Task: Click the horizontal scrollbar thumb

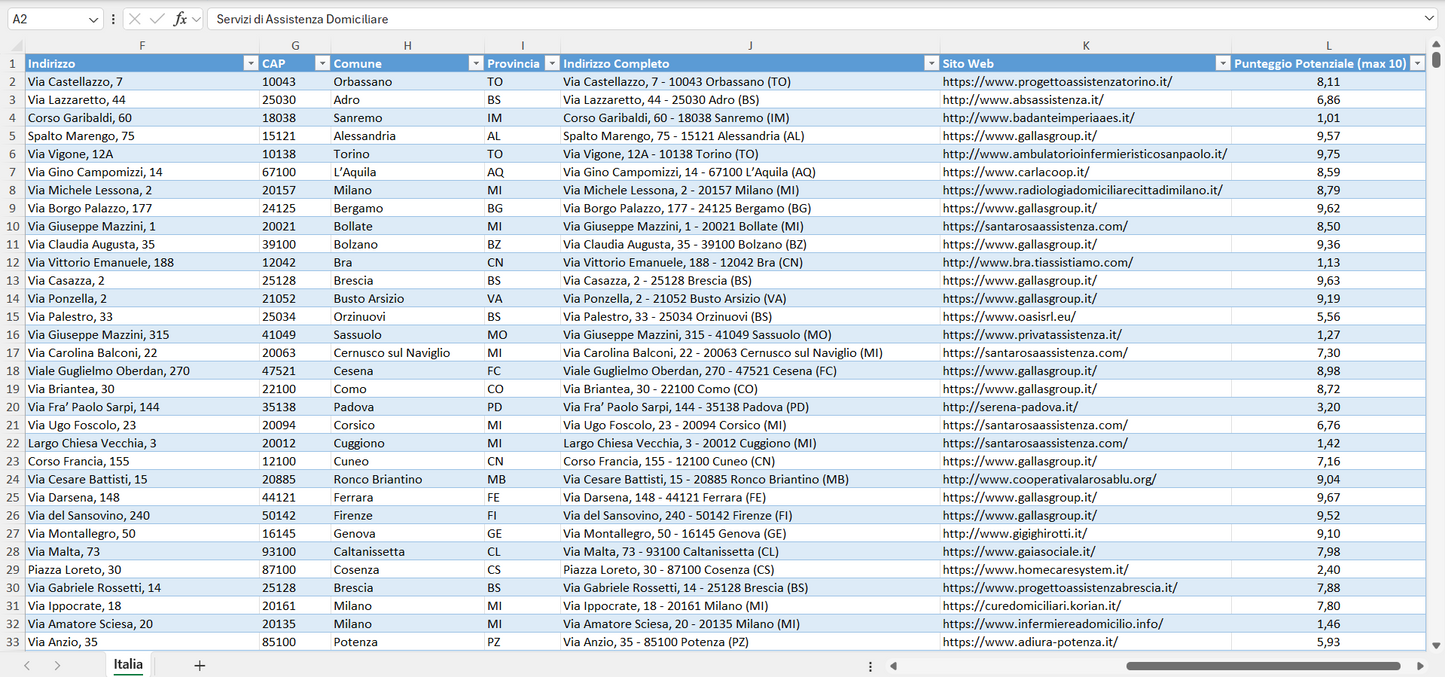Action: [x=1262, y=666]
